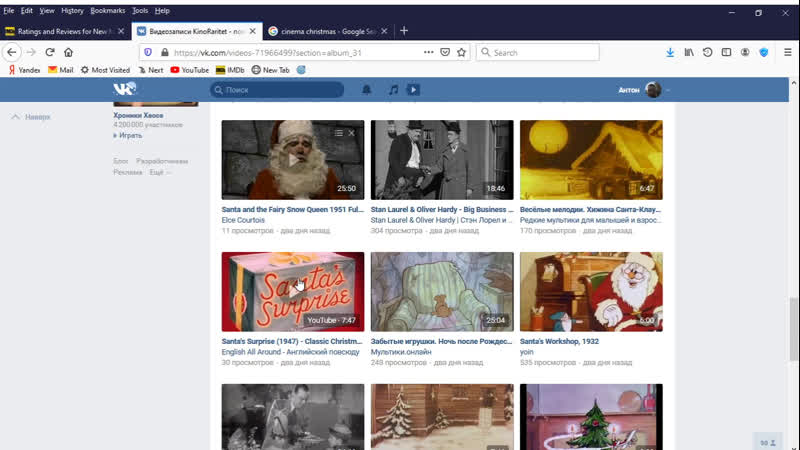Open VK video player icon in header
This screenshot has width=800, height=450.
(413, 90)
